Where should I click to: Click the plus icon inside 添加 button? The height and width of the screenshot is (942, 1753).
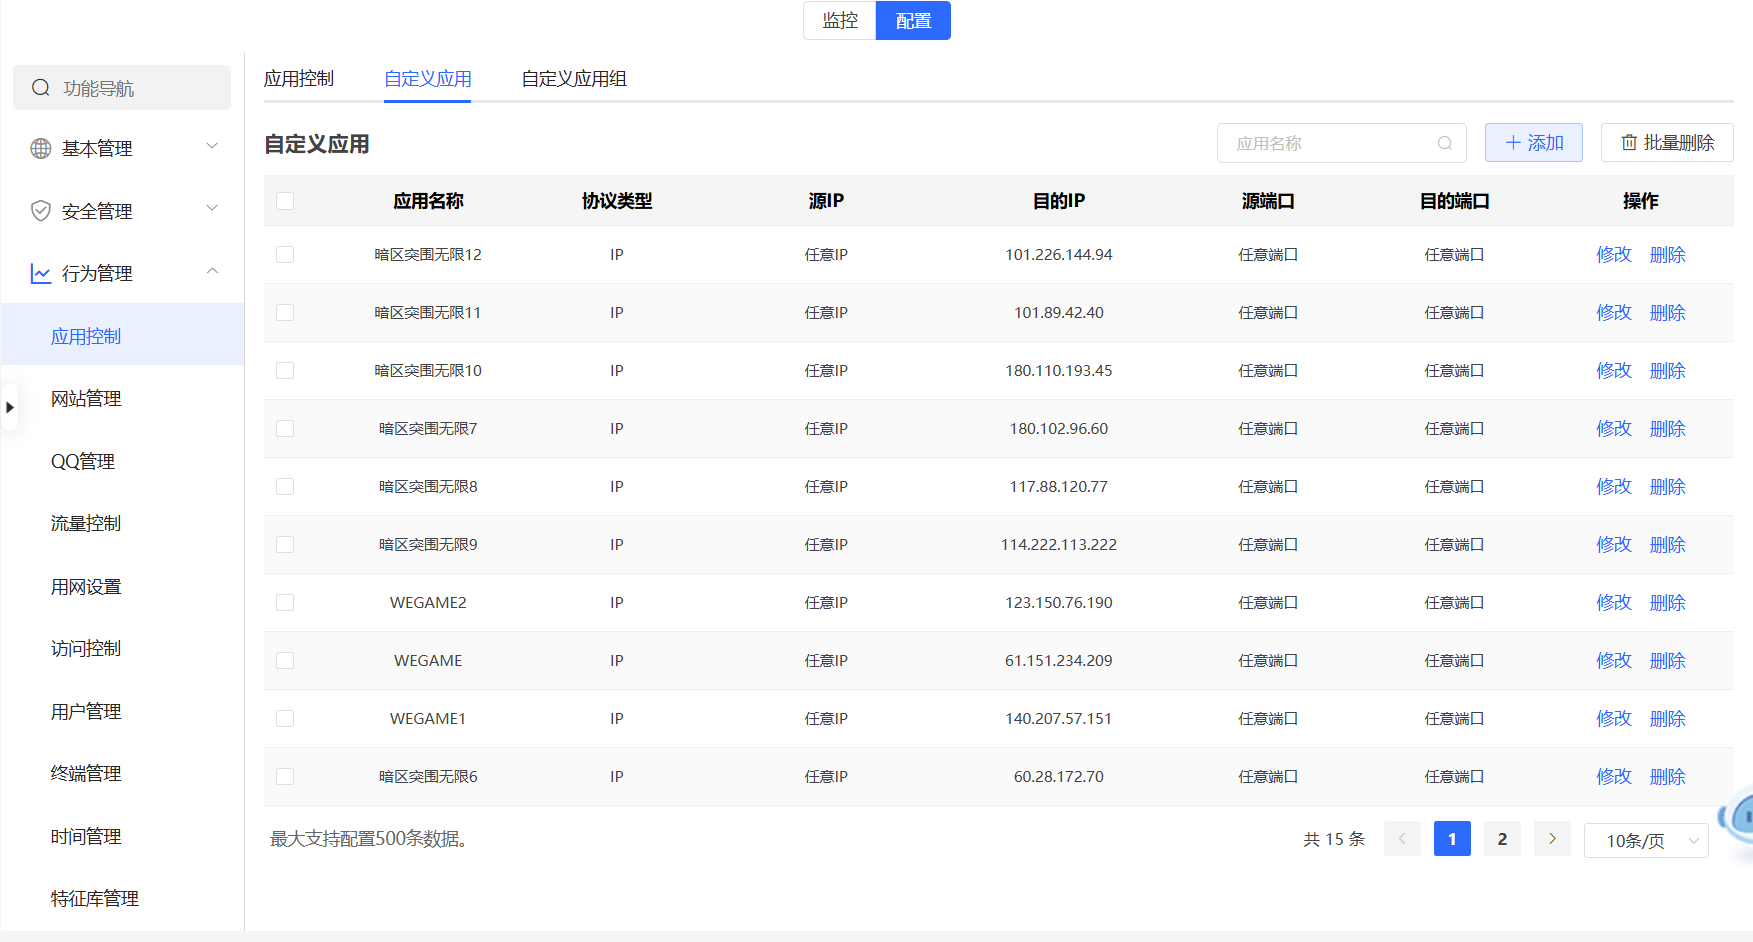click(x=1513, y=142)
